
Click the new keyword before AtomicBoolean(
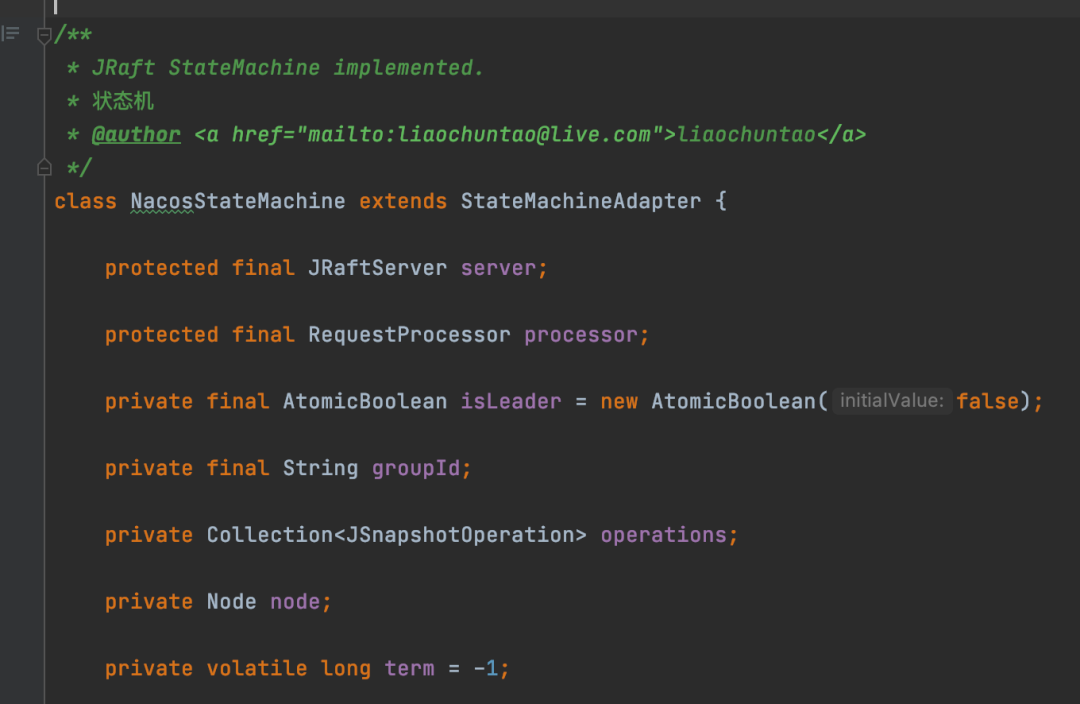click(619, 402)
